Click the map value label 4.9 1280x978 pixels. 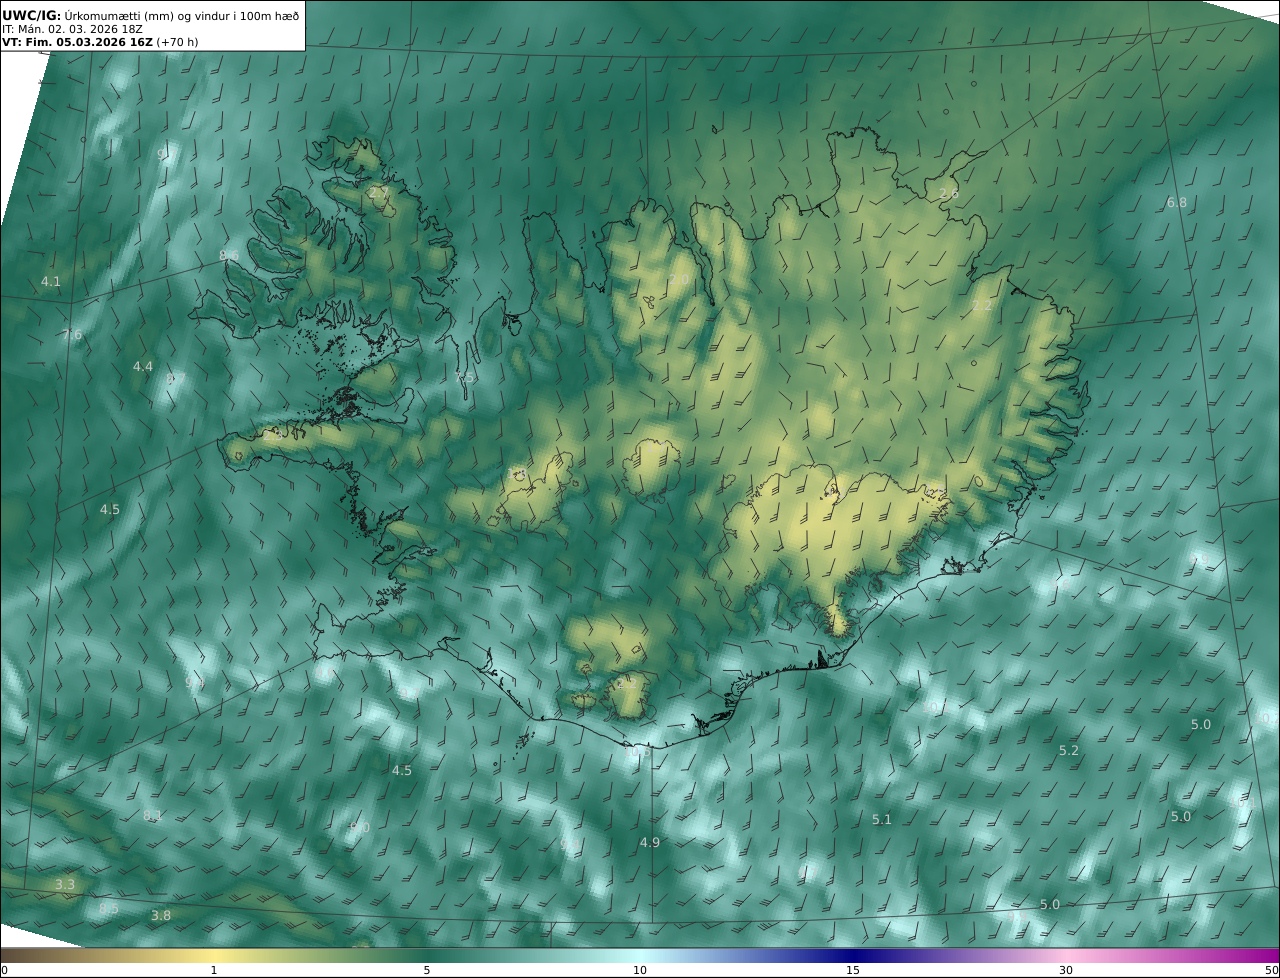pos(650,843)
